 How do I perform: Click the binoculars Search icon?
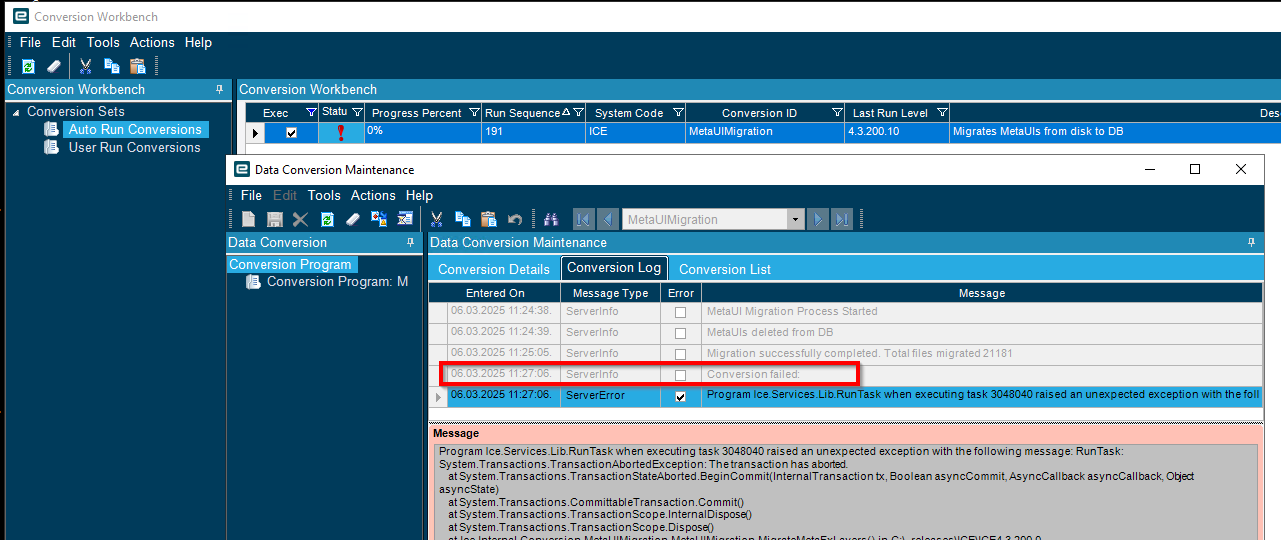pyautogui.click(x=550, y=219)
